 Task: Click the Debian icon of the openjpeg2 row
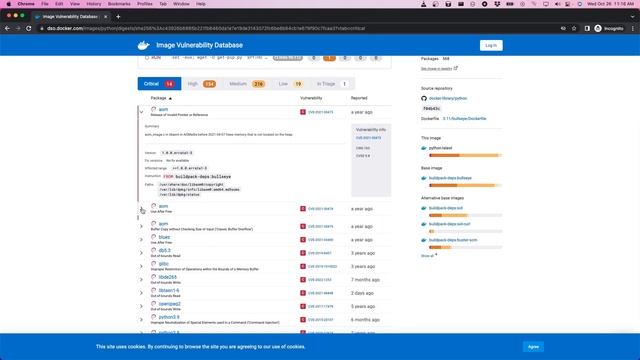153,304
